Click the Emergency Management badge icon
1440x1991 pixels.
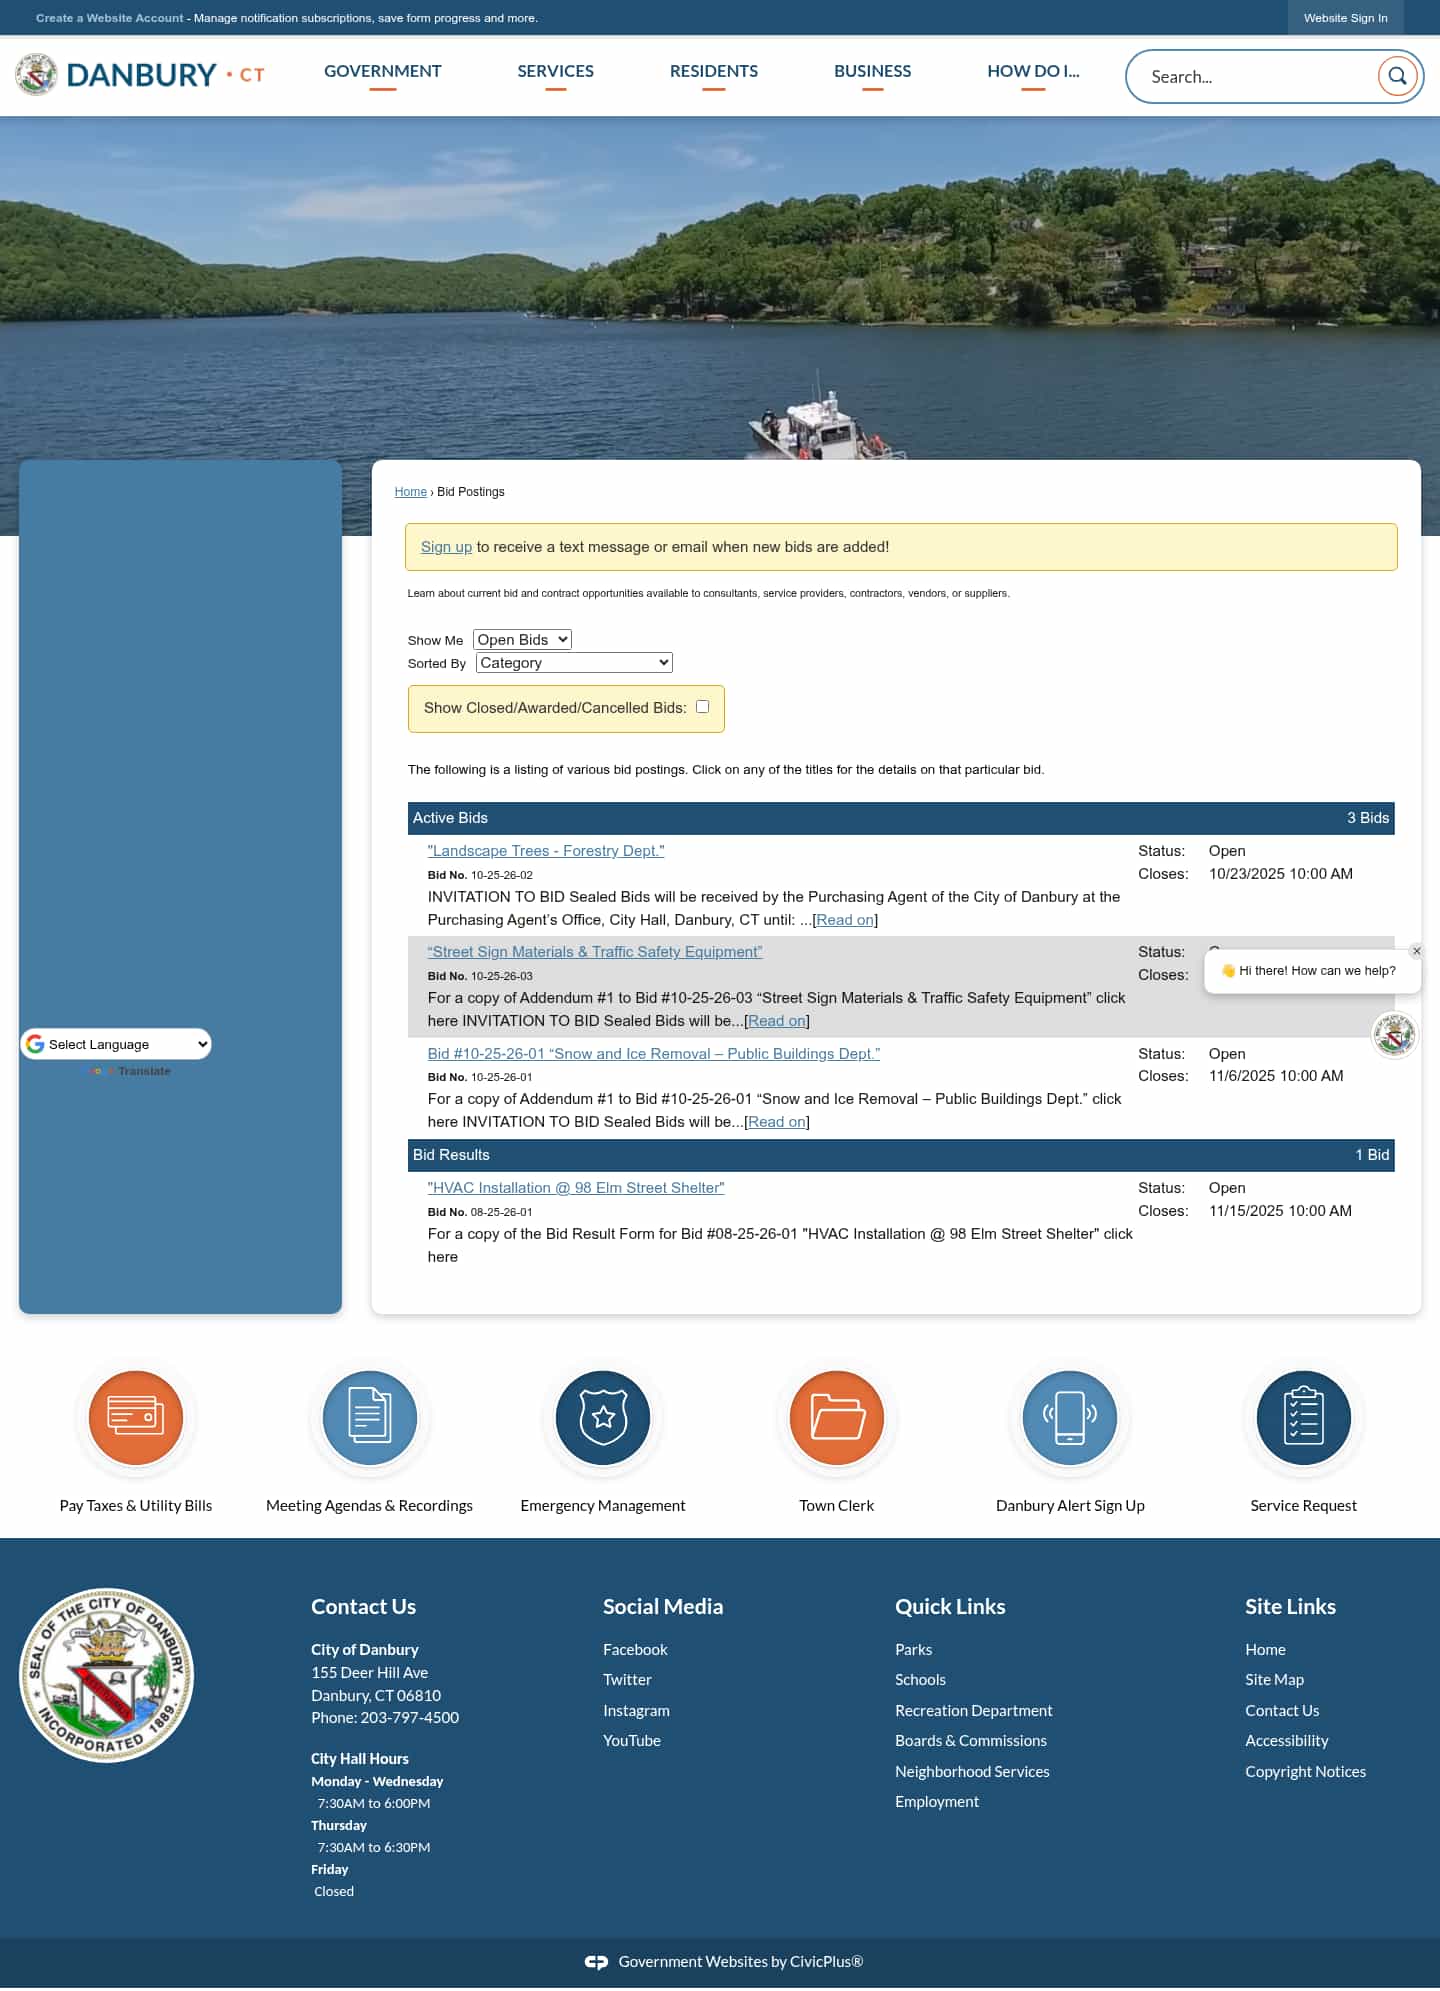(603, 1417)
